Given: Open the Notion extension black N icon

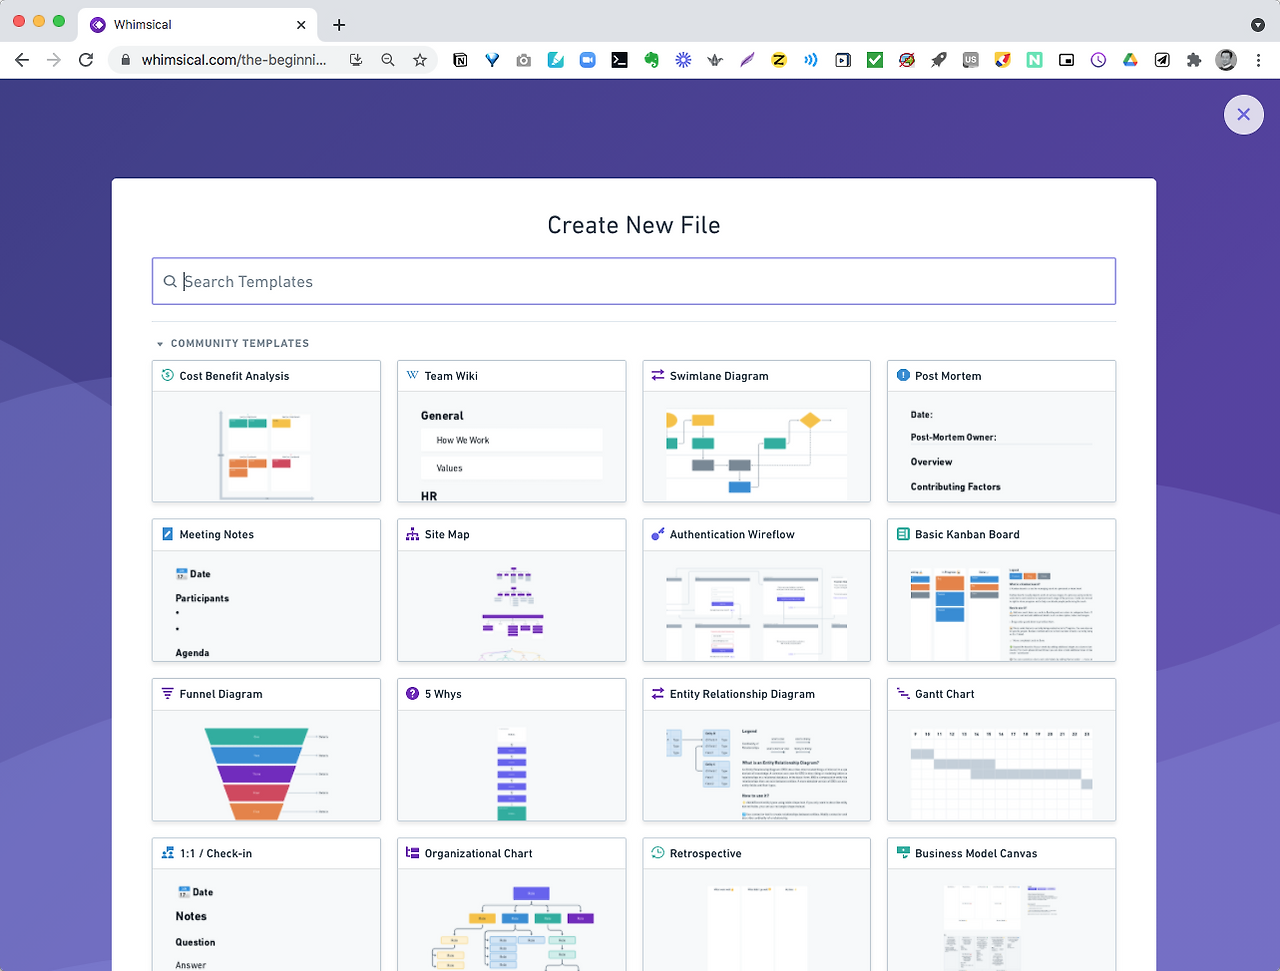Looking at the screenshot, I should click(460, 60).
